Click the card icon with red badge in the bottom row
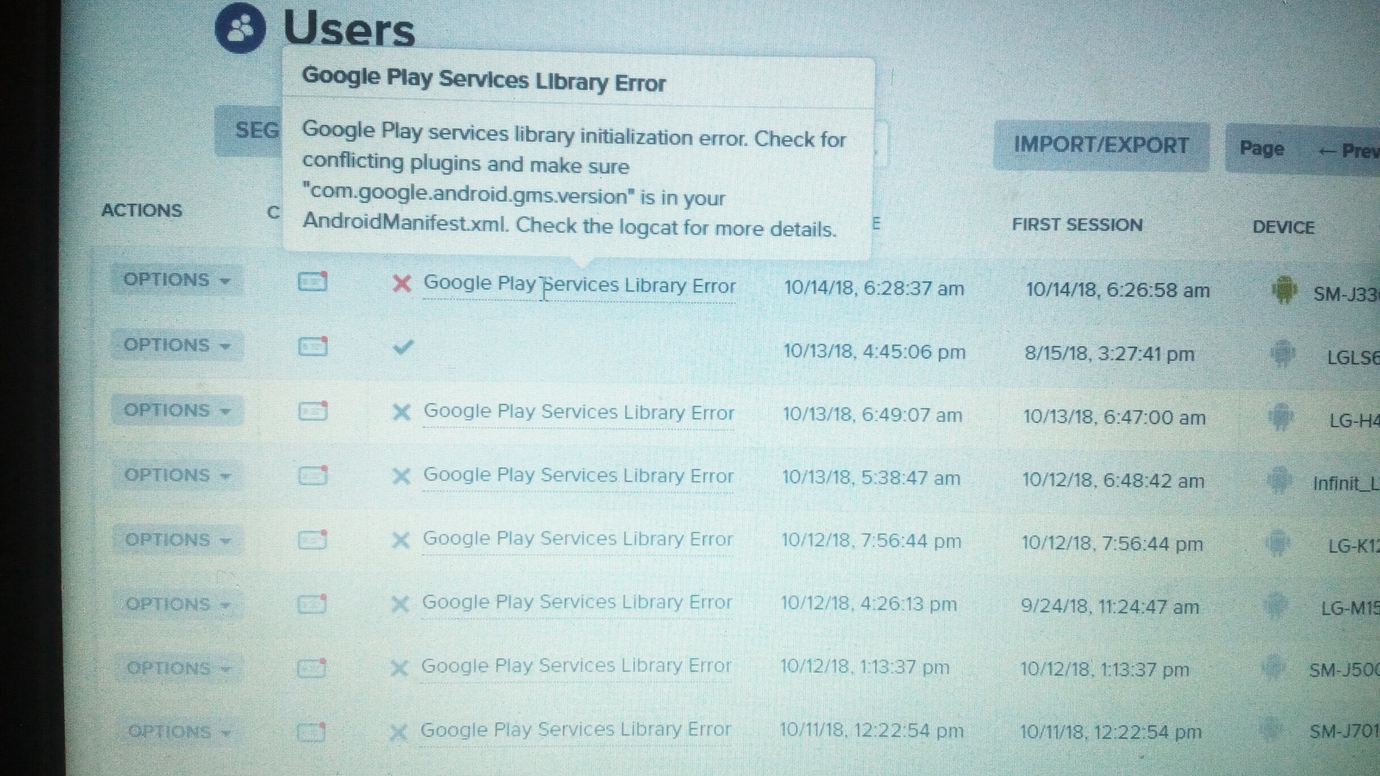 click(x=312, y=731)
